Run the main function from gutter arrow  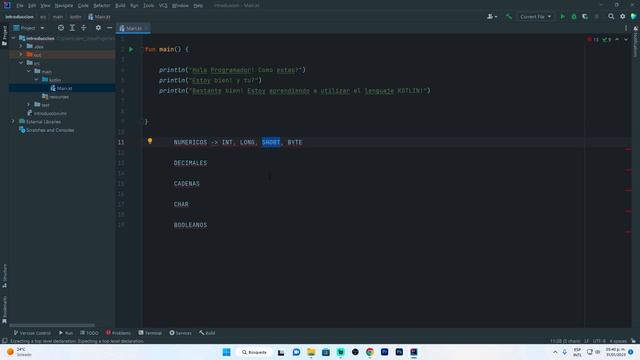131,49
